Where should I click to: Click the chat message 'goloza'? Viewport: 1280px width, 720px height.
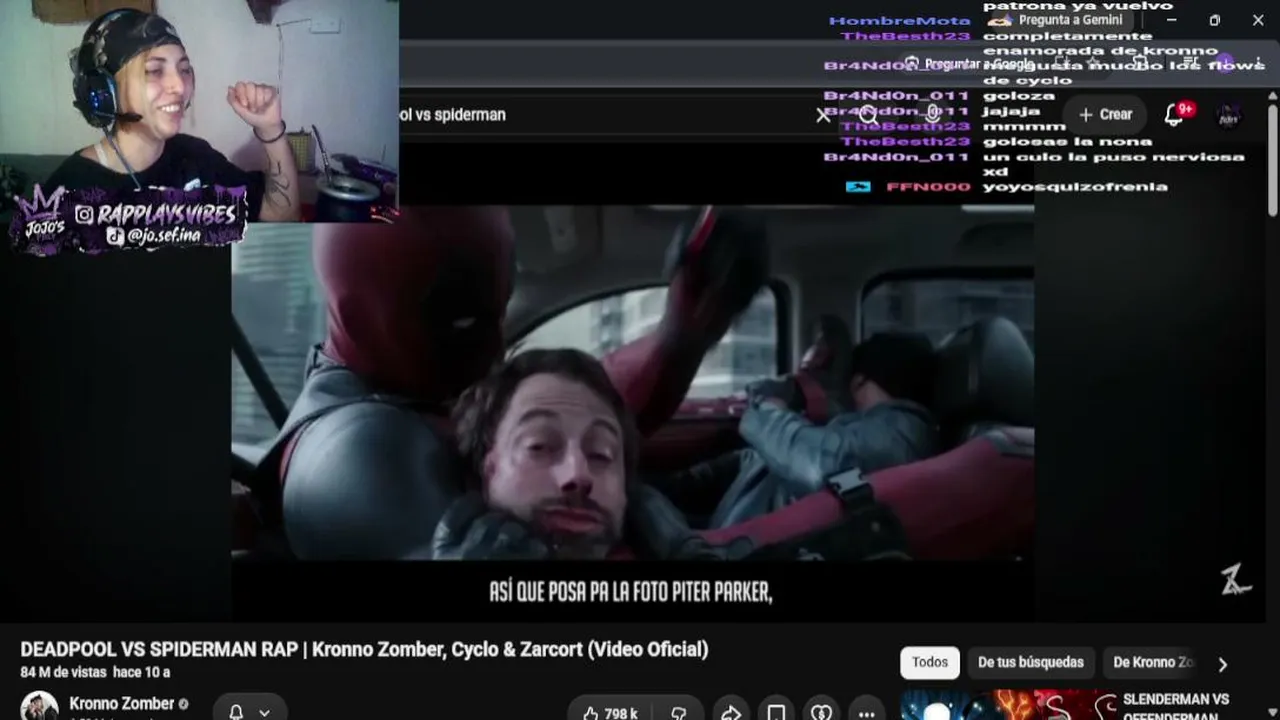[1019, 96]
